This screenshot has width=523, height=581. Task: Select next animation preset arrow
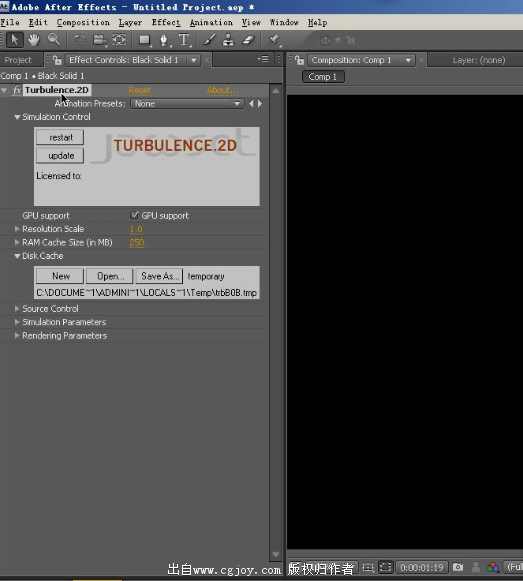(260, 103)
